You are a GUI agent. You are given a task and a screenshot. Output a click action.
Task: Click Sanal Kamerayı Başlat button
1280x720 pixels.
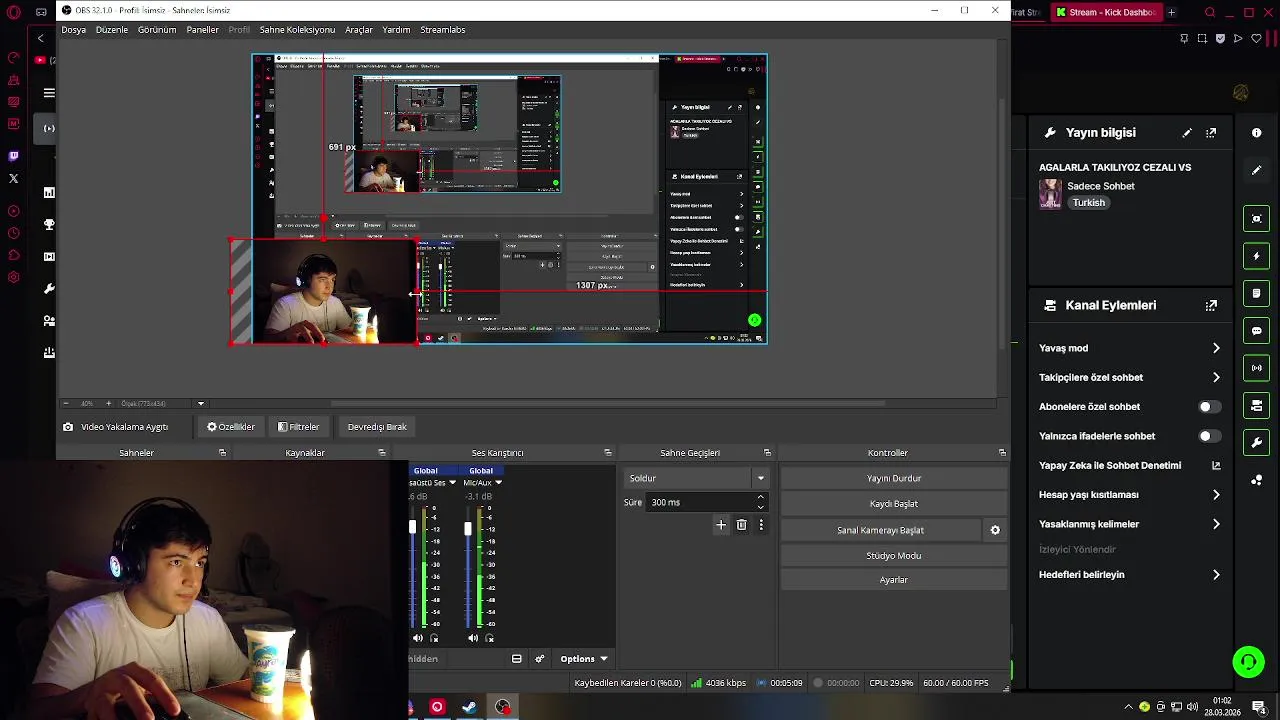point(880,530)
